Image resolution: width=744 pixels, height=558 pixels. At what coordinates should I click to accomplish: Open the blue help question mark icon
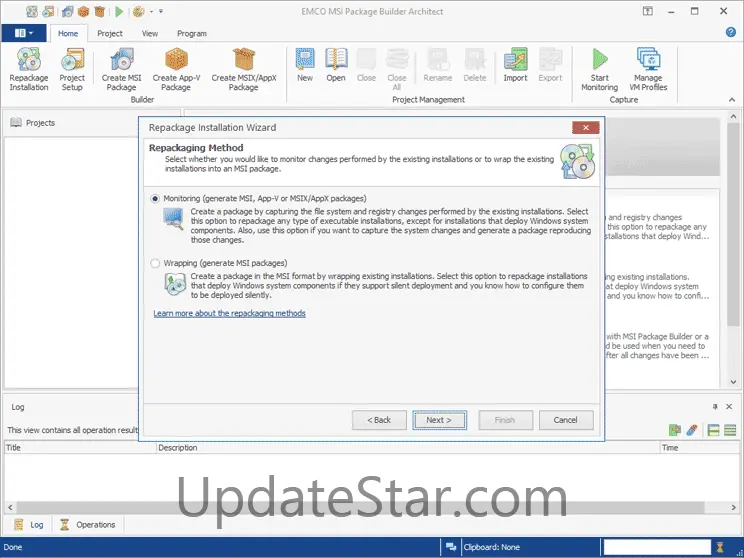click(x=731, y=32)
